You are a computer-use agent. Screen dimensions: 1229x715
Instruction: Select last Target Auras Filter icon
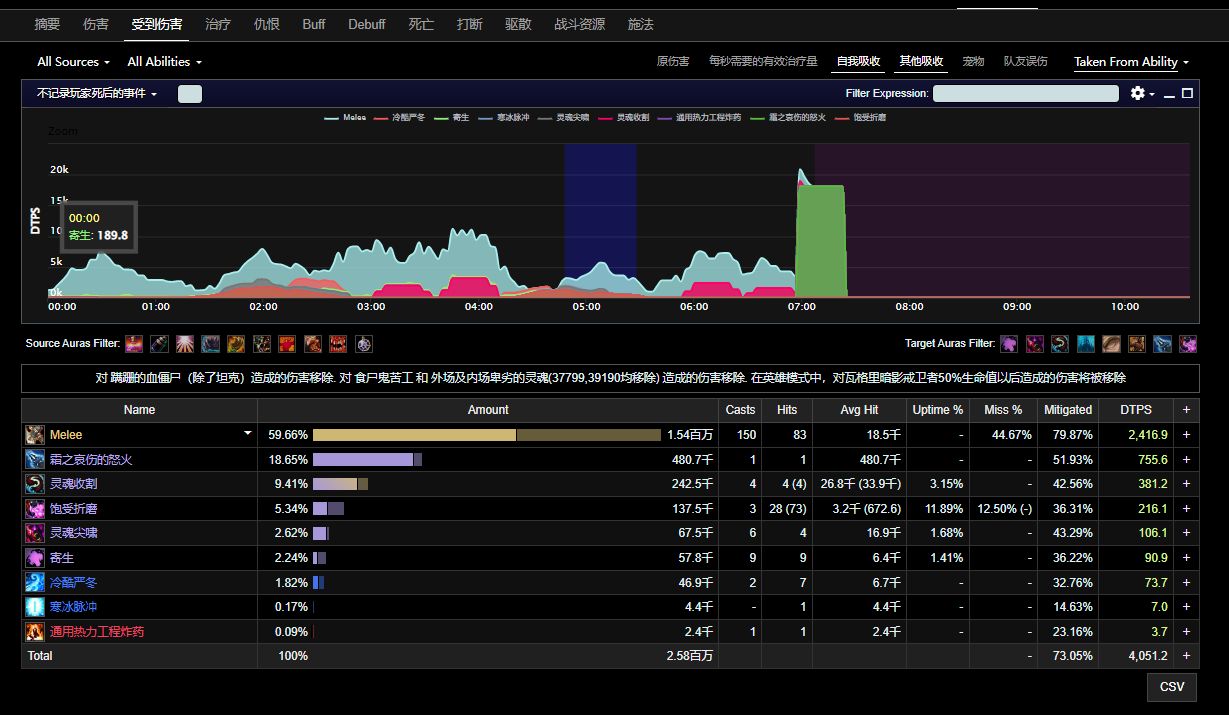[1187, 344]
